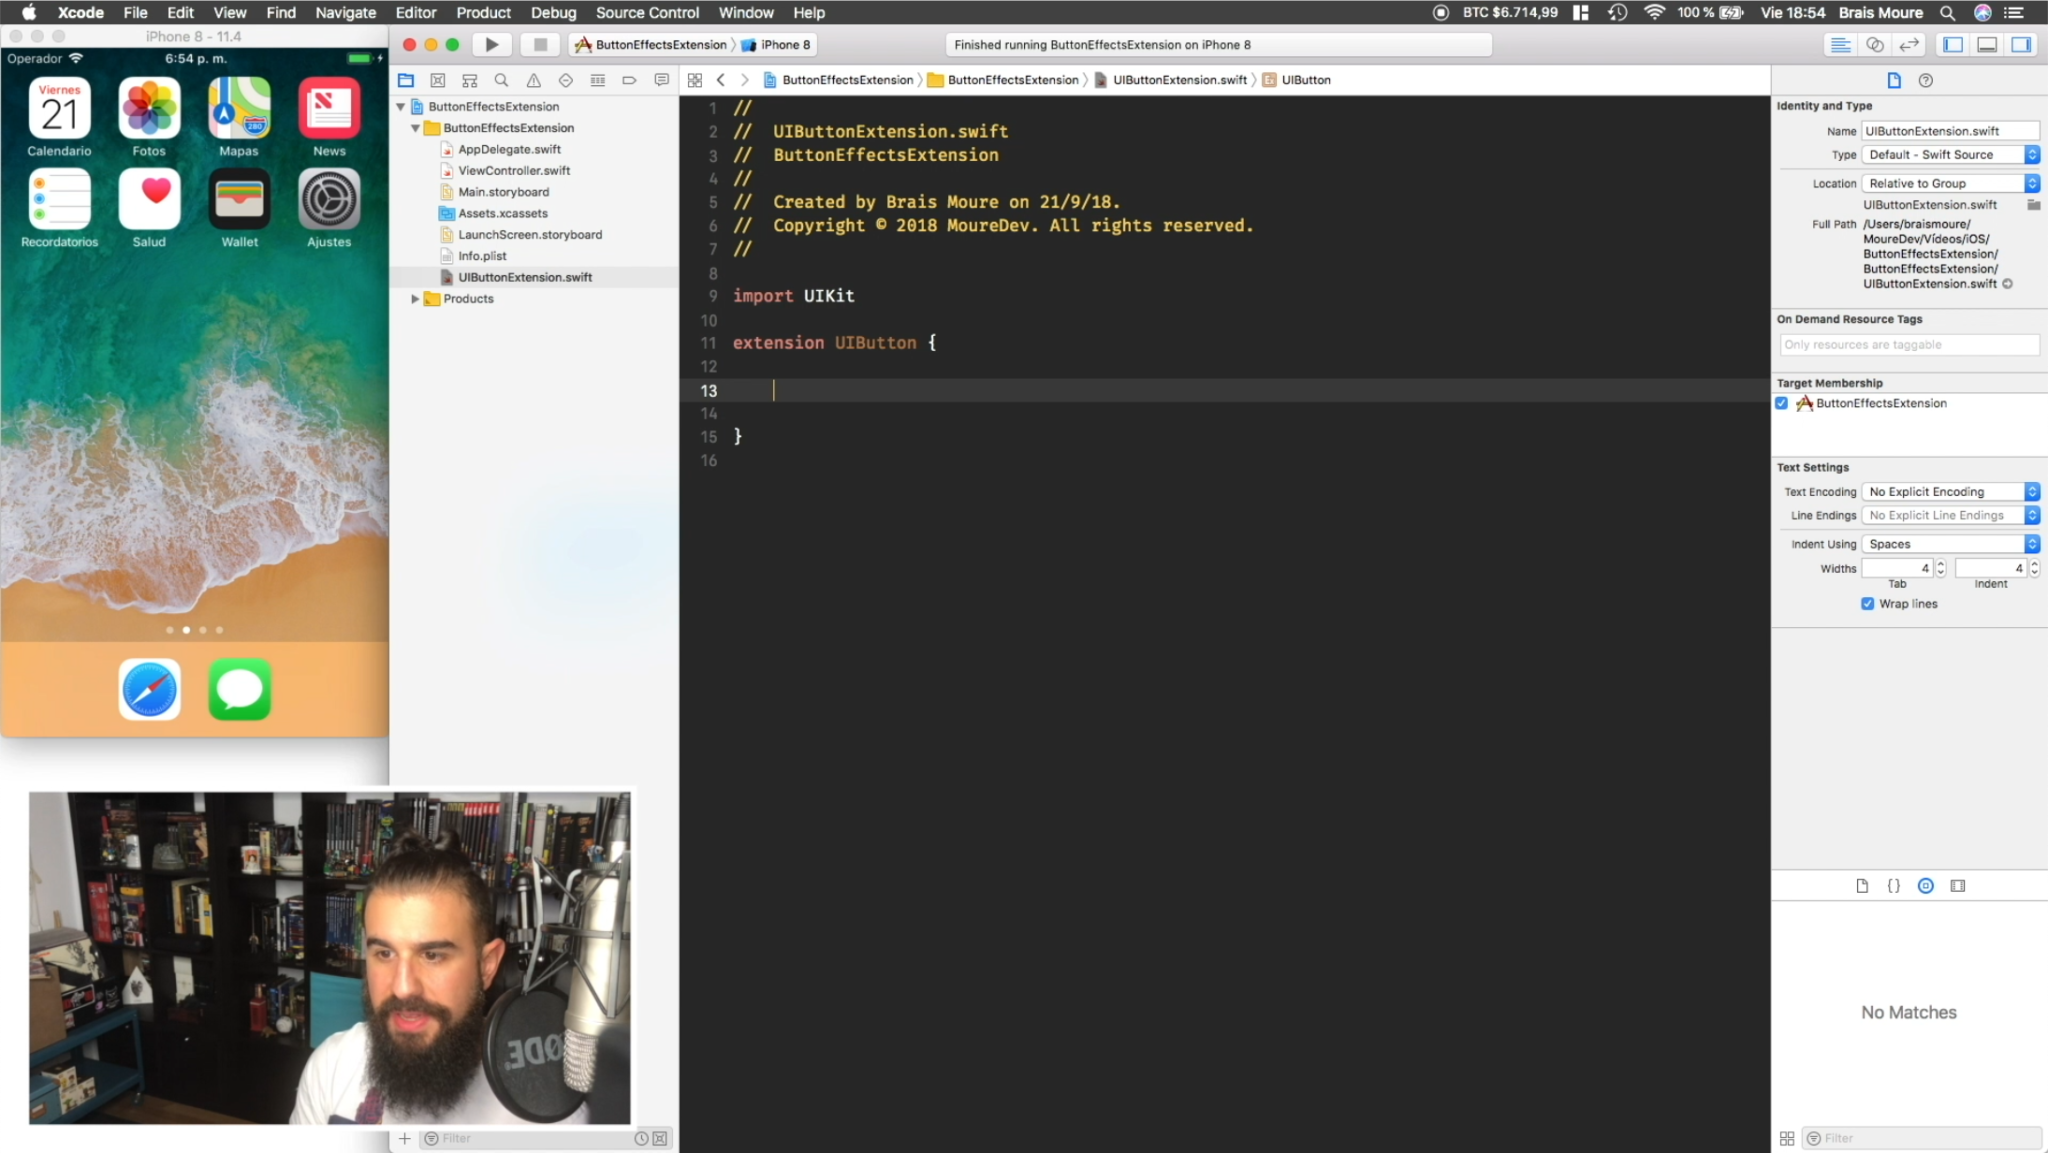Open Safari in the simulator dock

[150, 689]
